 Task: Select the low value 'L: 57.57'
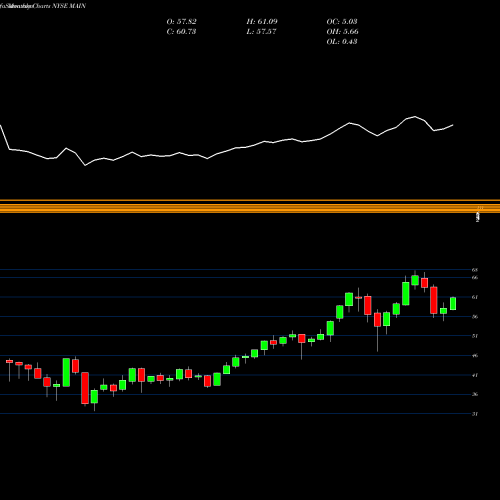261,32
